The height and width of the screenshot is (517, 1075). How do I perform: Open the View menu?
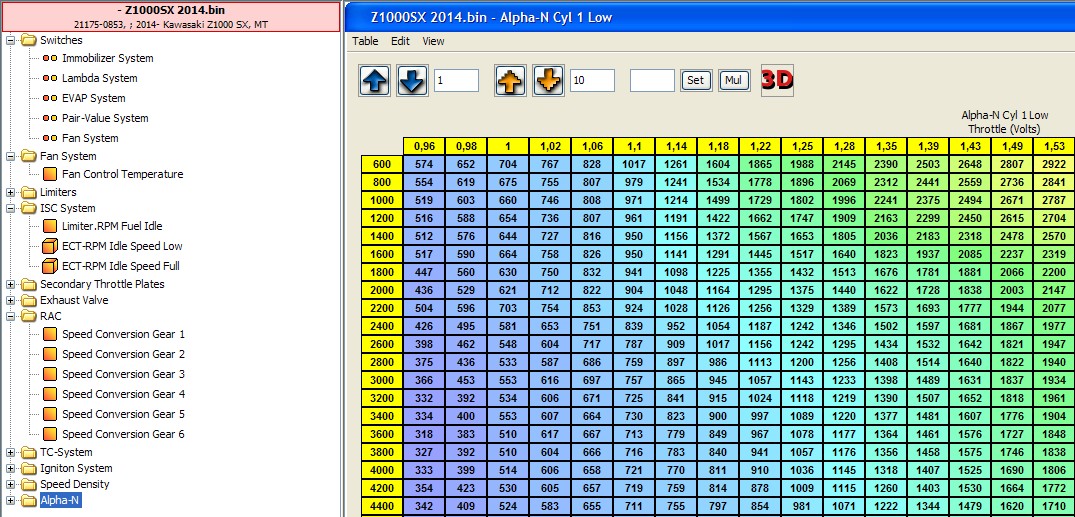click(x=433, y=41)
